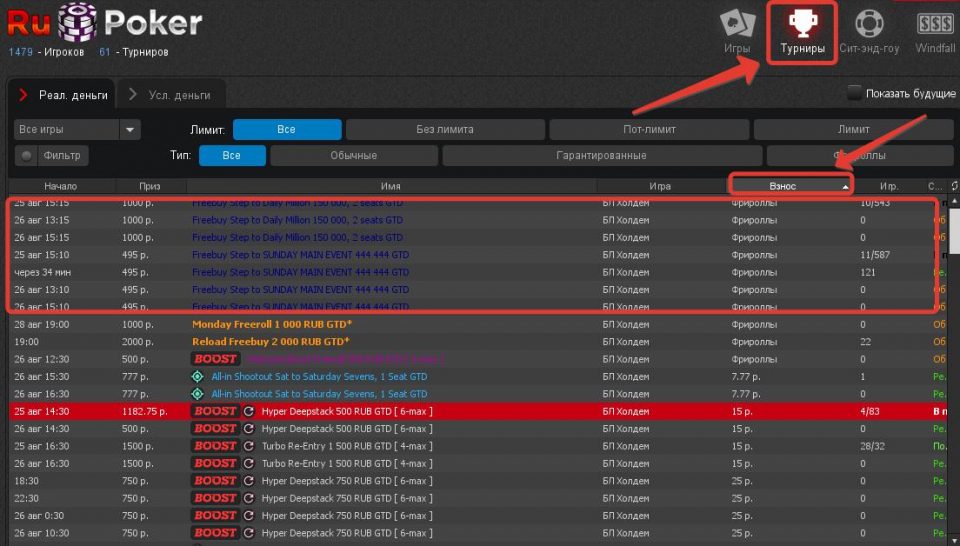Enable the Показать будущие checkbox
The image size is (960, 546).
pyautogui.click(x=855, y=93)
